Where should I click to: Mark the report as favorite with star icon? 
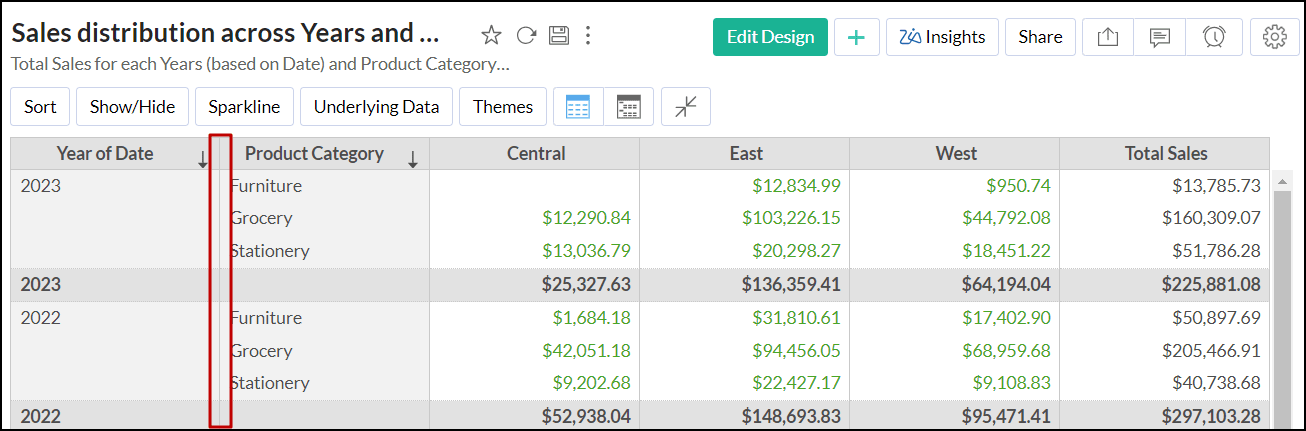[491, 36]
